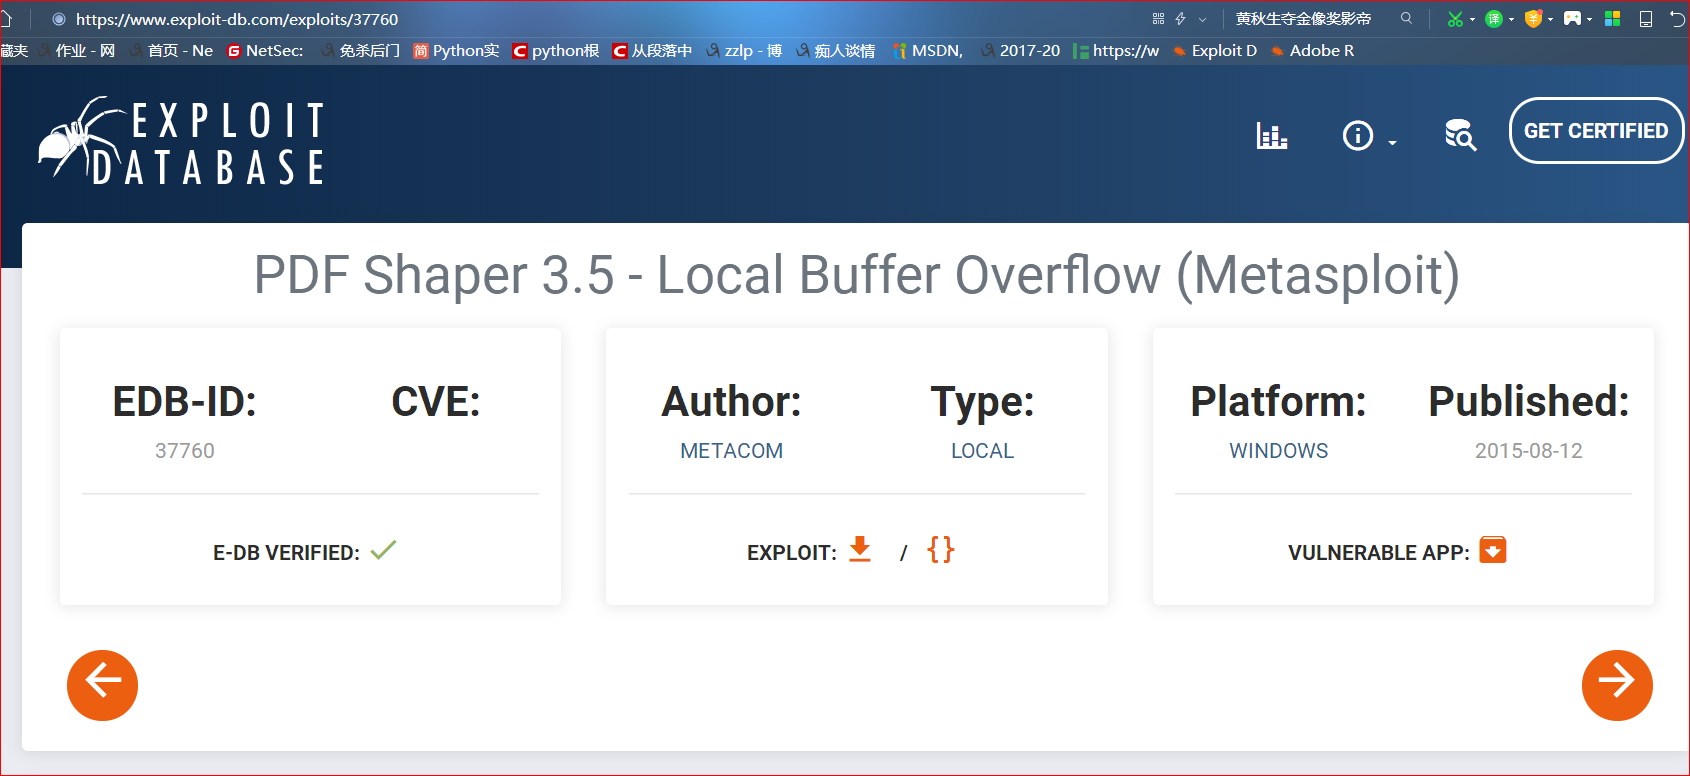
Task: Open the Exploit D bookmark
Action: (x=1215, y=51)
